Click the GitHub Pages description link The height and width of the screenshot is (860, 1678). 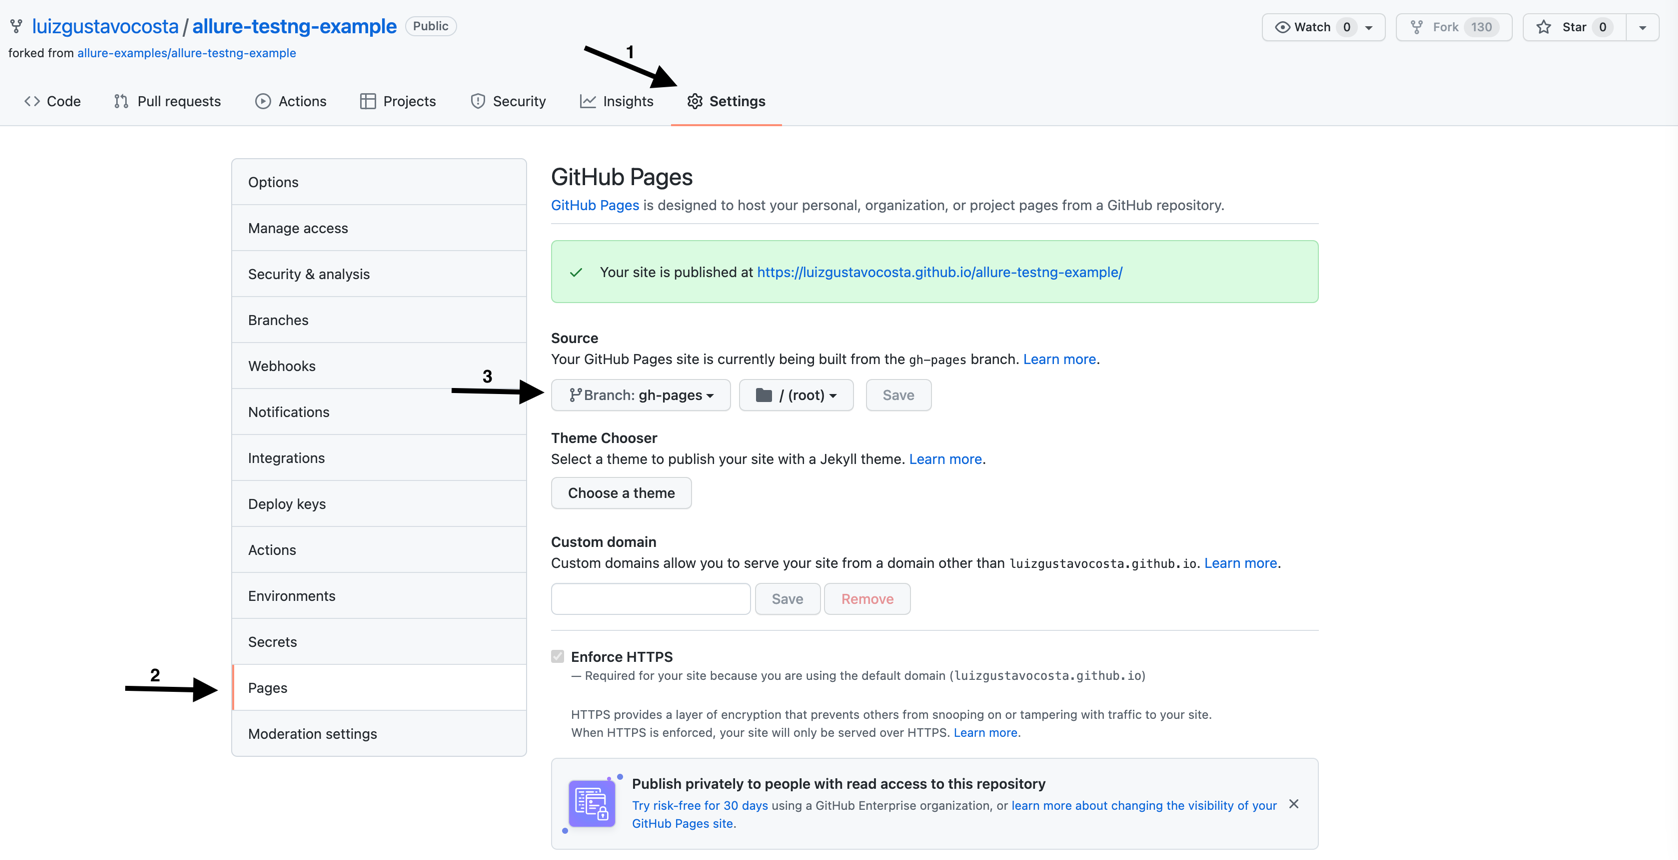[x=595, y=205]
